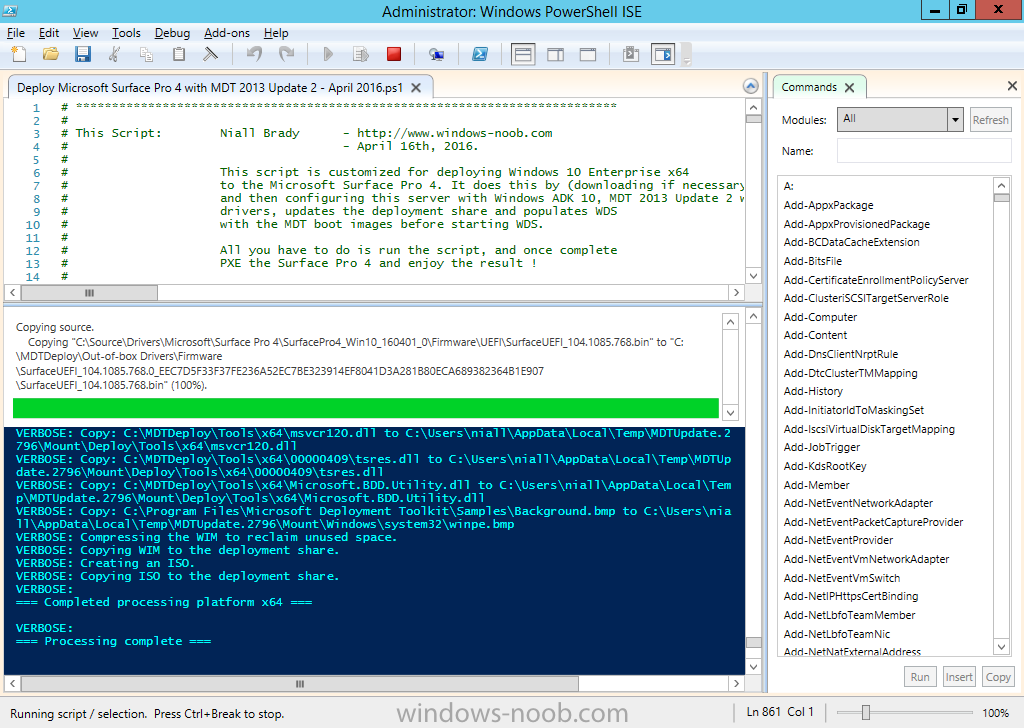
Task: Open the File menu
Action: pos(16,33)
